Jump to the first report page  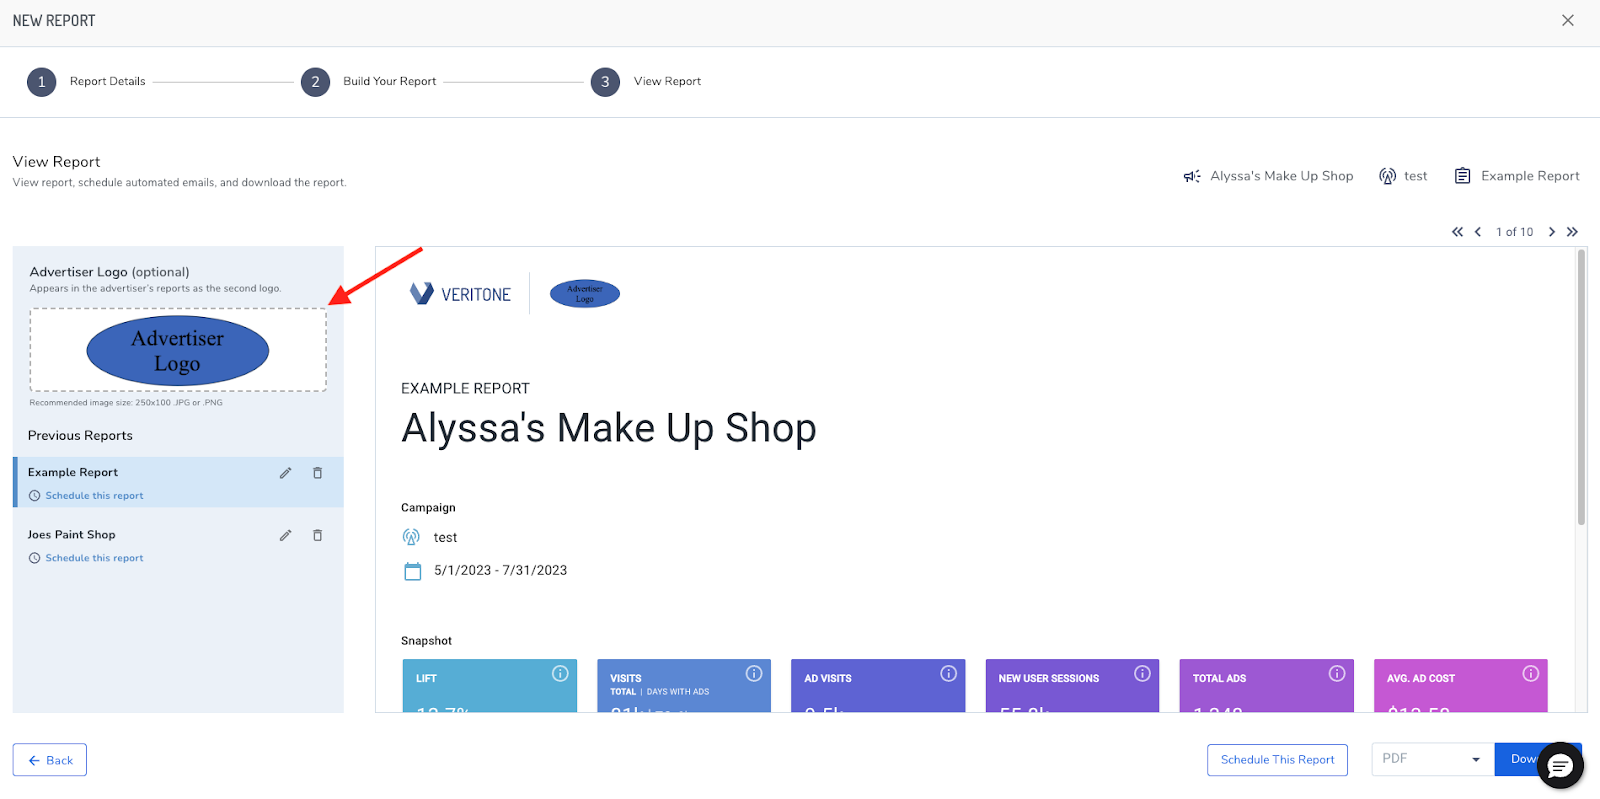(x=1457, y=232)
